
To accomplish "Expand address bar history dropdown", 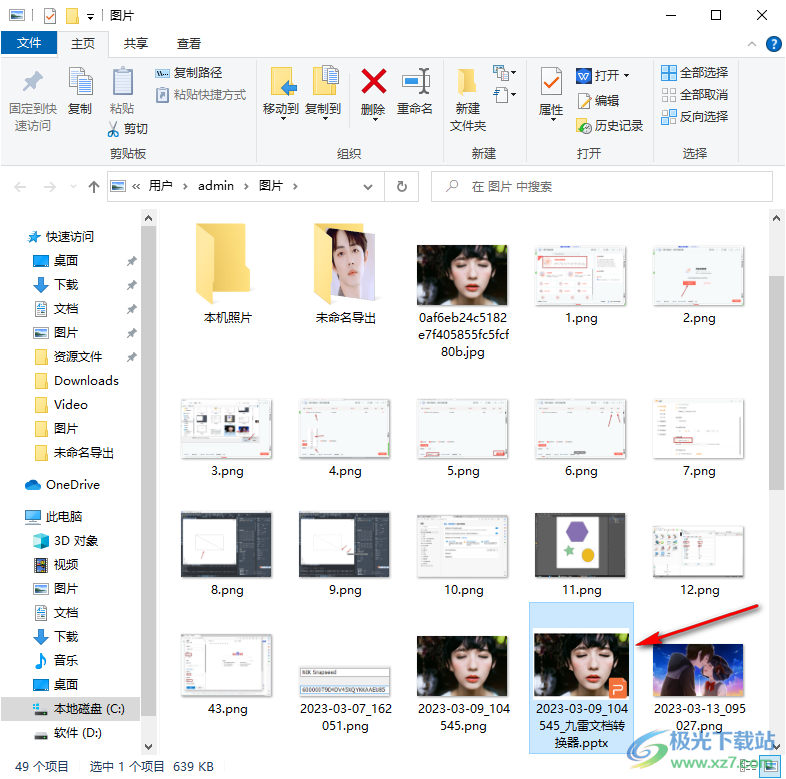I will 368,187.
